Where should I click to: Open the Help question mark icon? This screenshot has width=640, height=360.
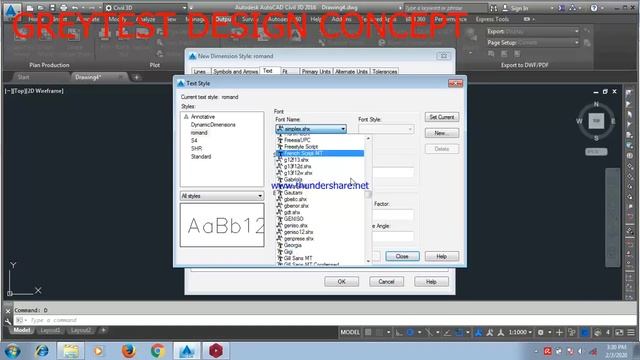tap(594, 8)
